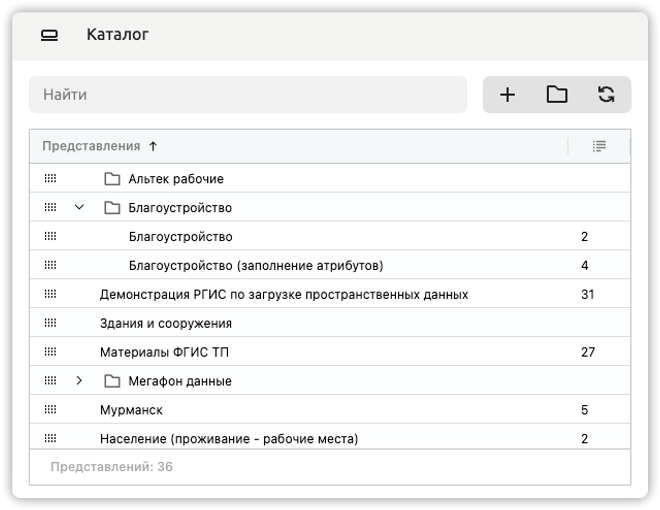Open the Материалы ФГИС ТП view
The image size is (660, 510).
point(164,352)
